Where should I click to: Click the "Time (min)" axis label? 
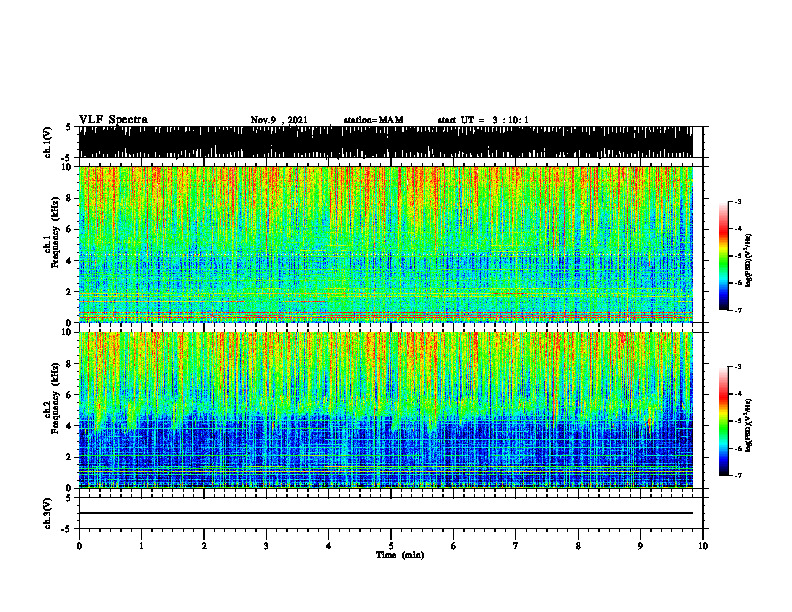pos(400,555)
